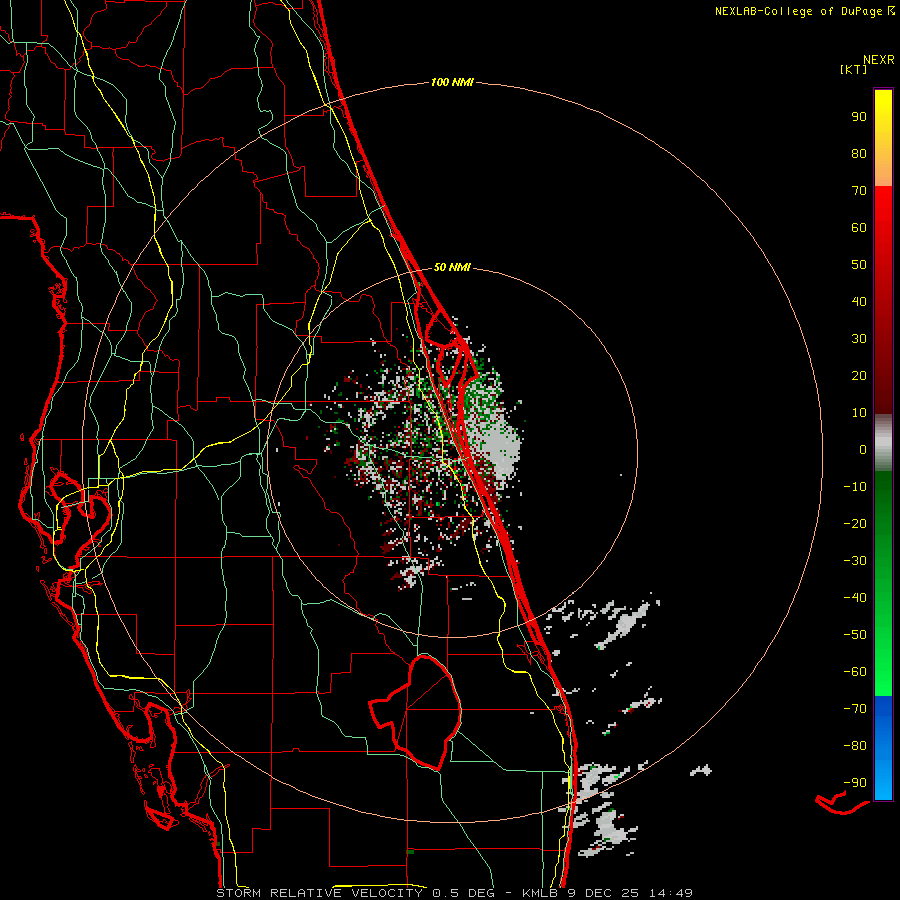Click the 60 value on velocity scale
The width and height of the screenshot is (900, 900).
point(859,227)
